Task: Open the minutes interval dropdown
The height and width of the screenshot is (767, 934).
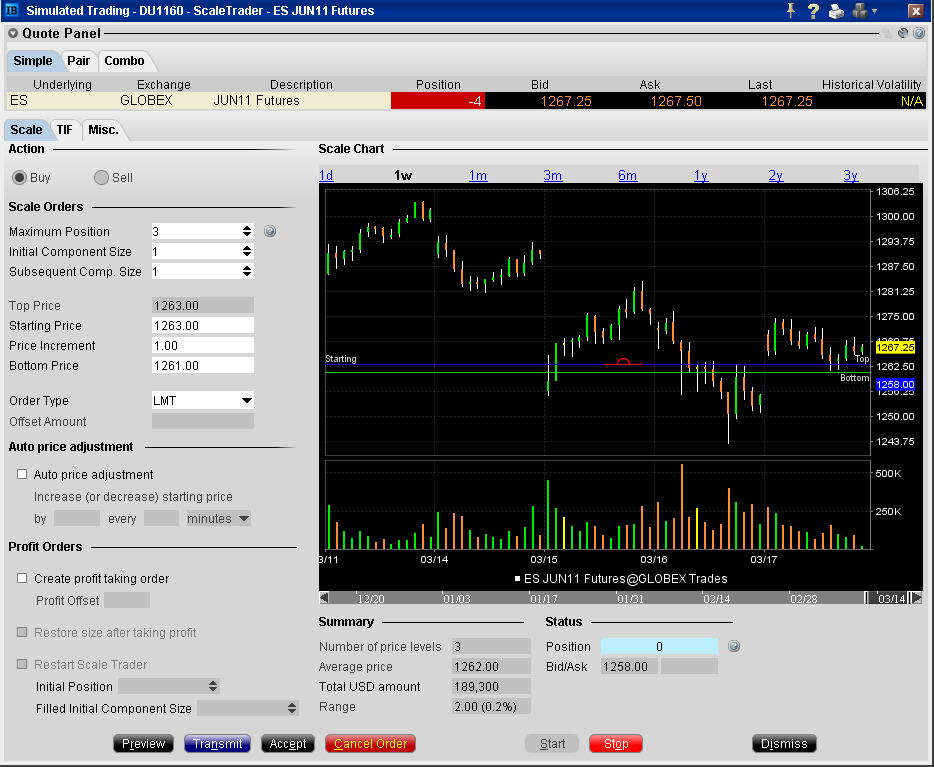Action: click(244, 519)
